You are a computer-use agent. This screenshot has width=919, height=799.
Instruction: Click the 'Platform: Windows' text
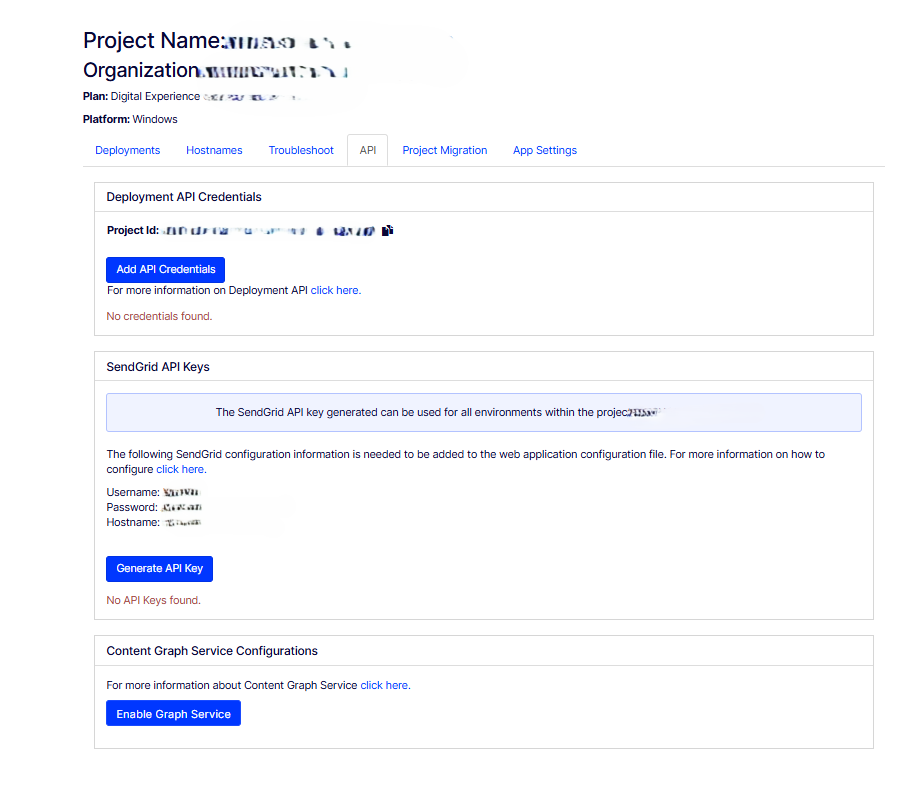[x=130, y=119]
